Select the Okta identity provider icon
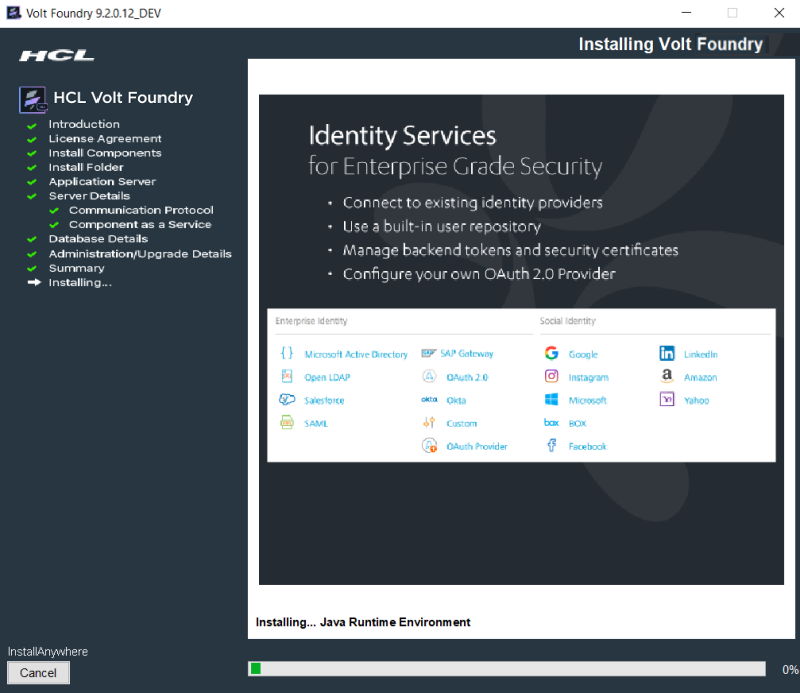Screen dimensions: 800x693 coord(430,400)
